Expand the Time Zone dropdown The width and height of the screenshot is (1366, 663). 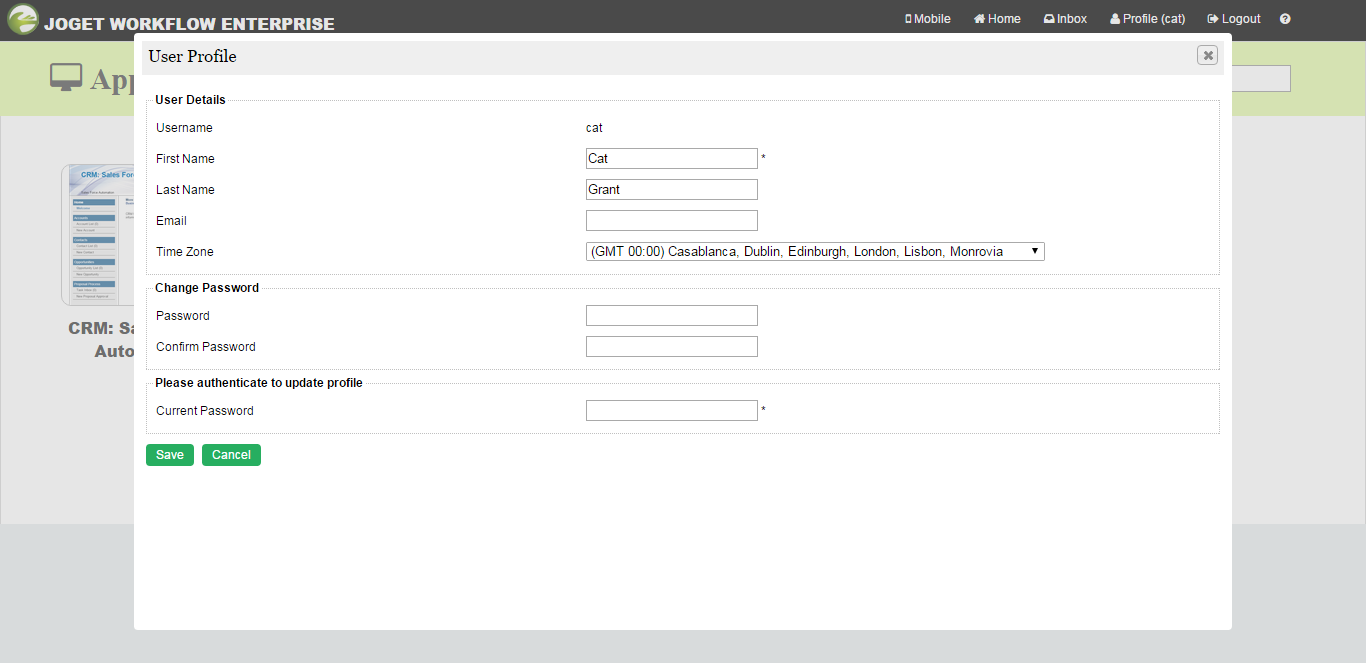[815, 252]
